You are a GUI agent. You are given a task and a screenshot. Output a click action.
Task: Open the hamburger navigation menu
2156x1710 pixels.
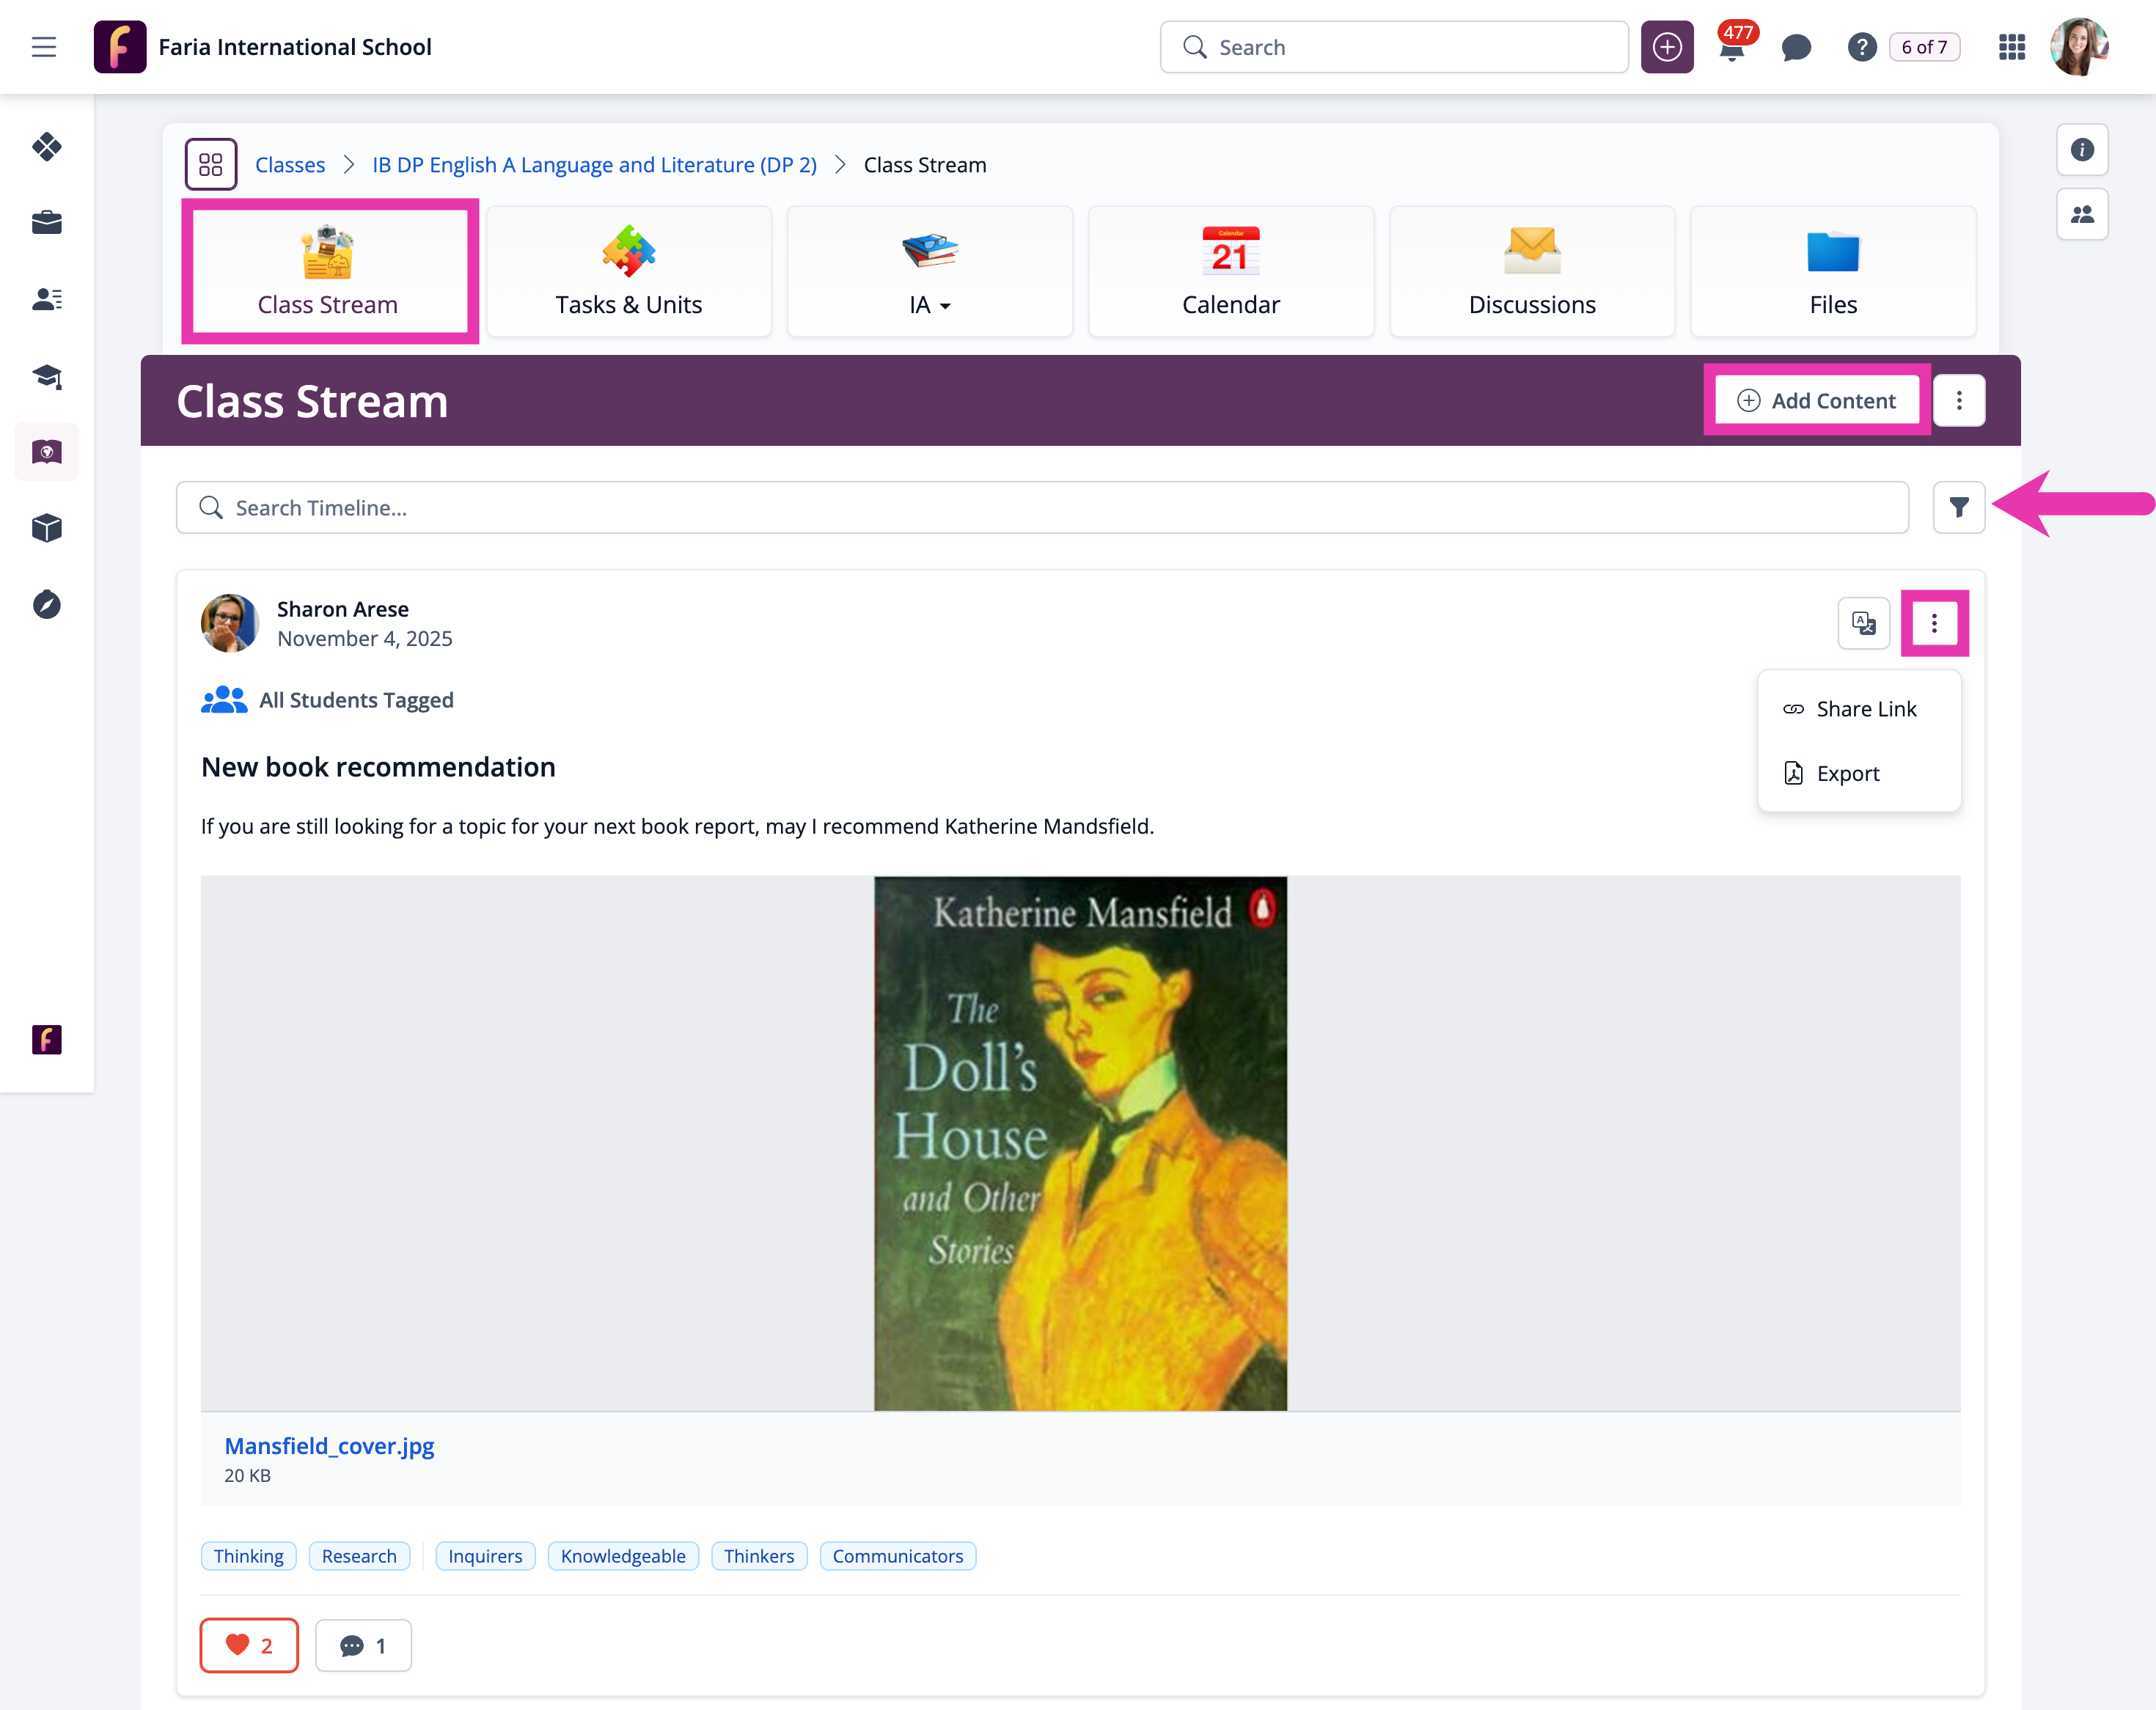(x=44, y=47)
